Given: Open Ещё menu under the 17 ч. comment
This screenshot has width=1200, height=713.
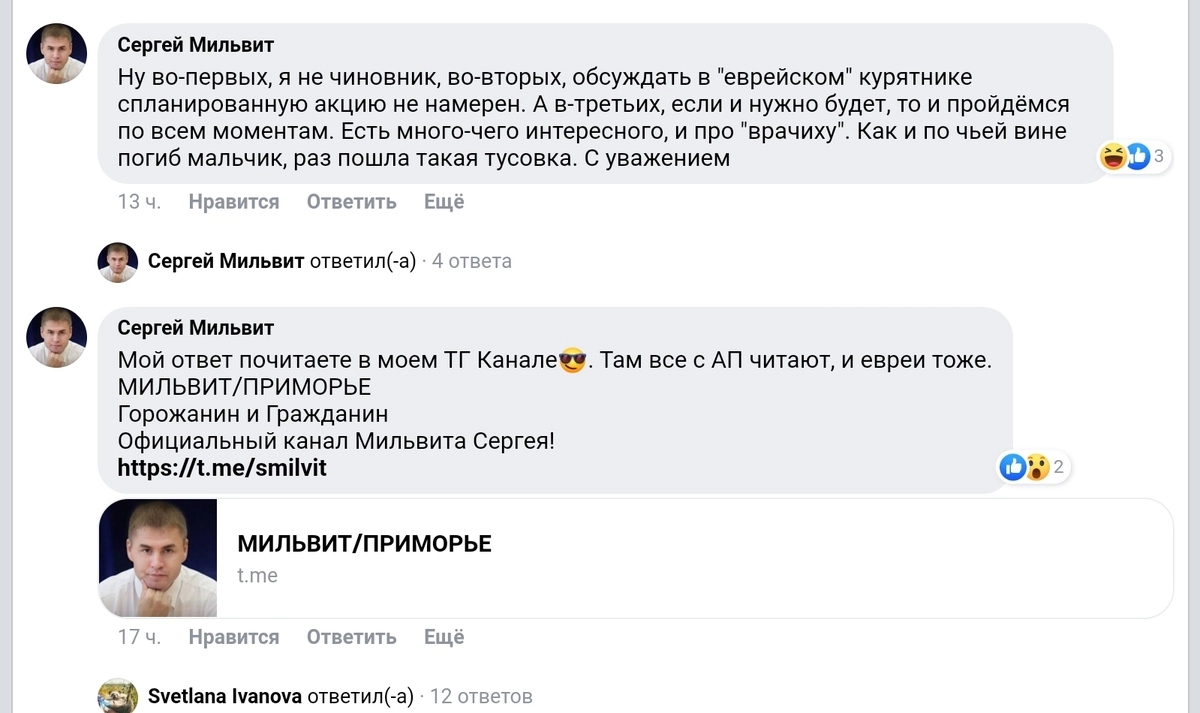Looking at the screenshot, I should point(444,637).
